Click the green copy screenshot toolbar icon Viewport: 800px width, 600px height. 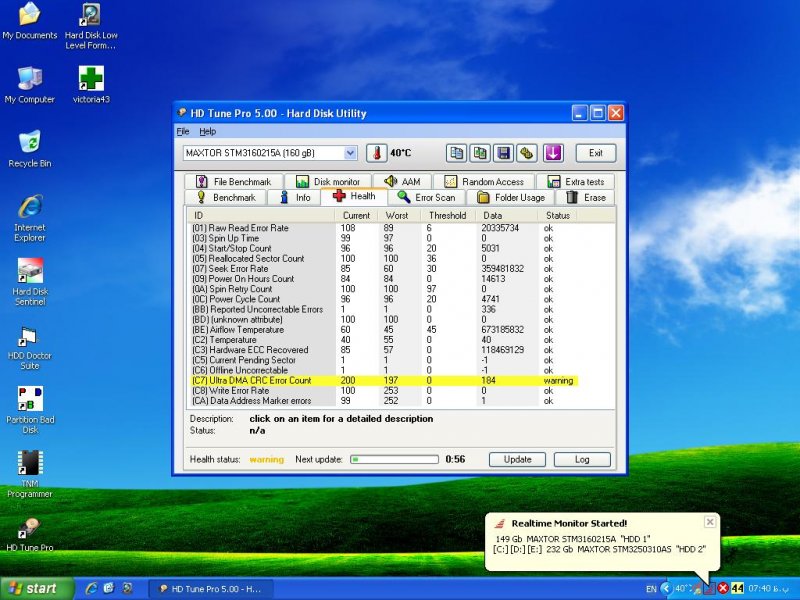[480, 153]
